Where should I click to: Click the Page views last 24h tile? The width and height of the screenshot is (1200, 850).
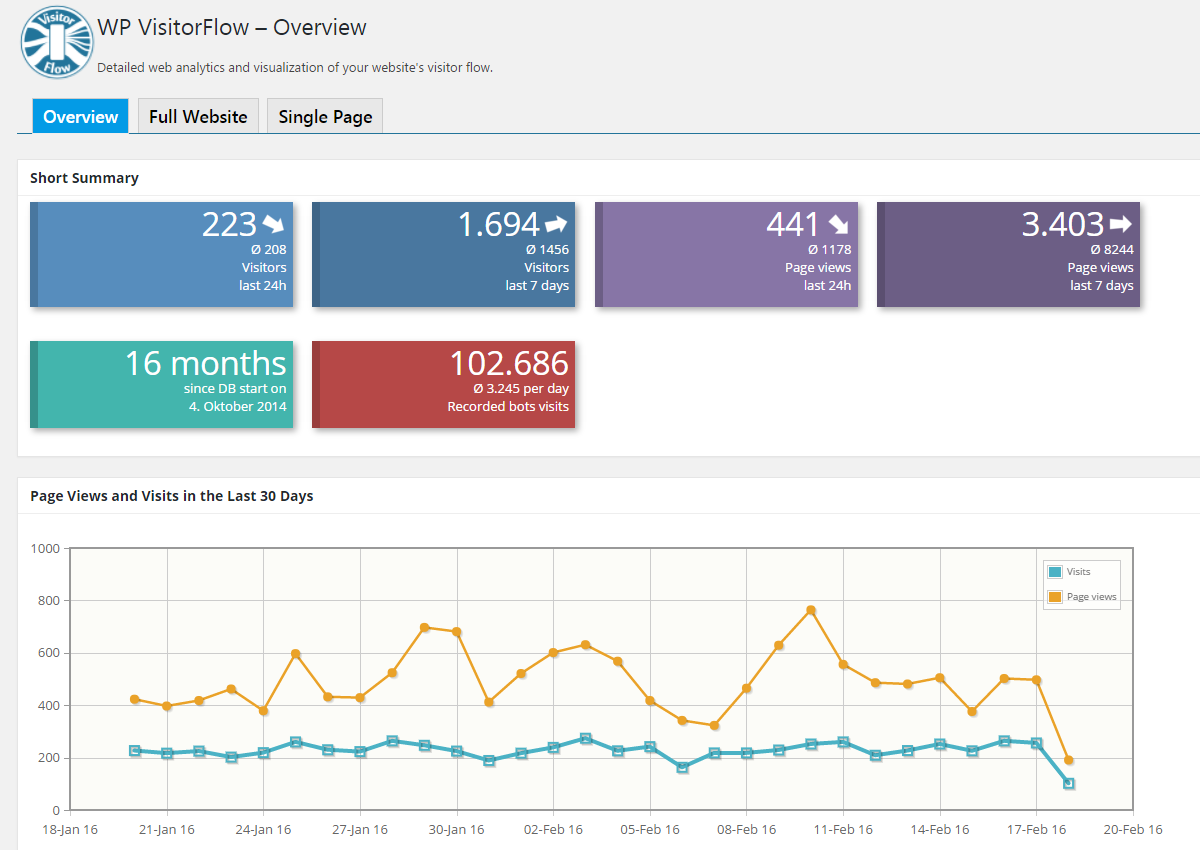(x=727, y=254)
